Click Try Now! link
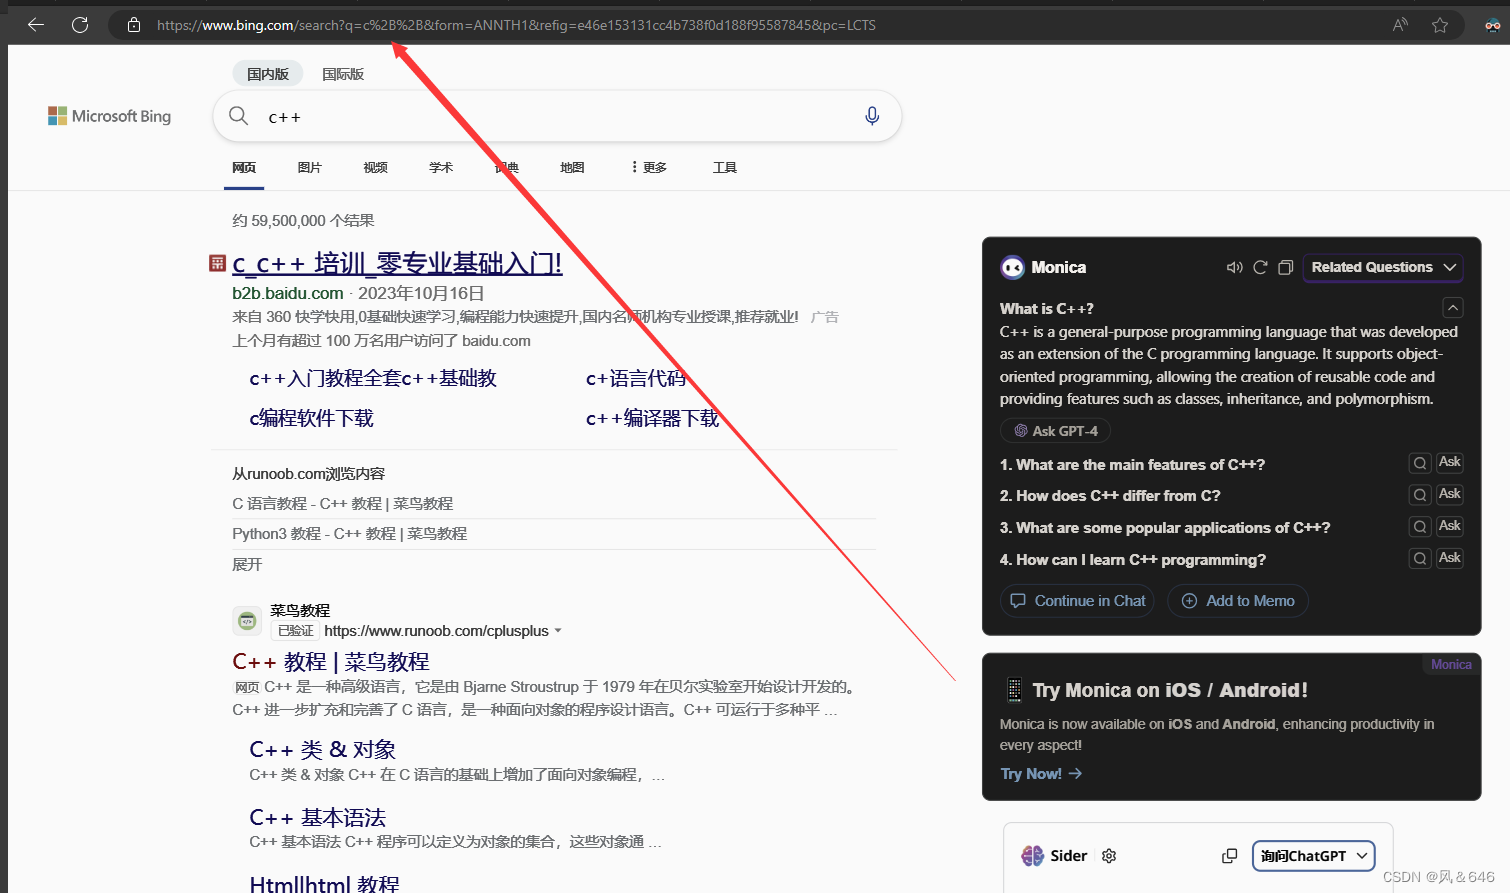Viewport: 1510px width, 893px height. point(1041,774)
